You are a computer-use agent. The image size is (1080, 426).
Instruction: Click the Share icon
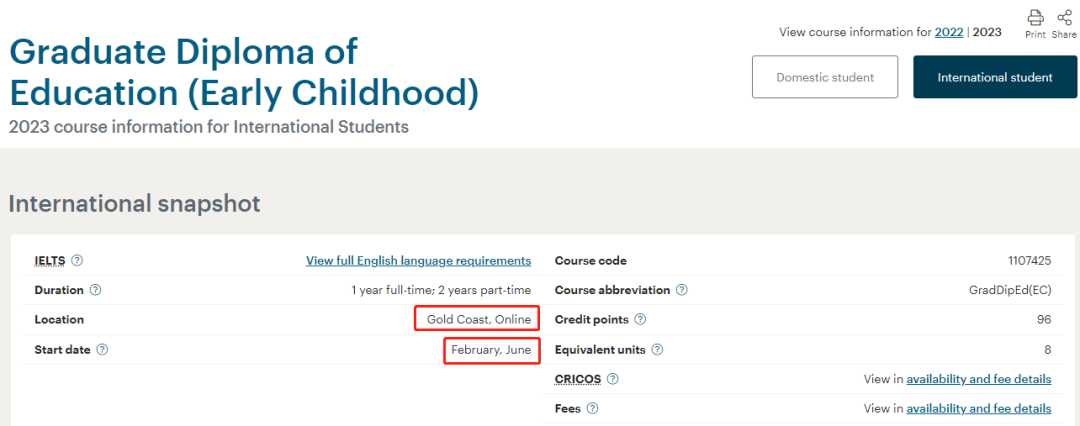click(1064, 18)
